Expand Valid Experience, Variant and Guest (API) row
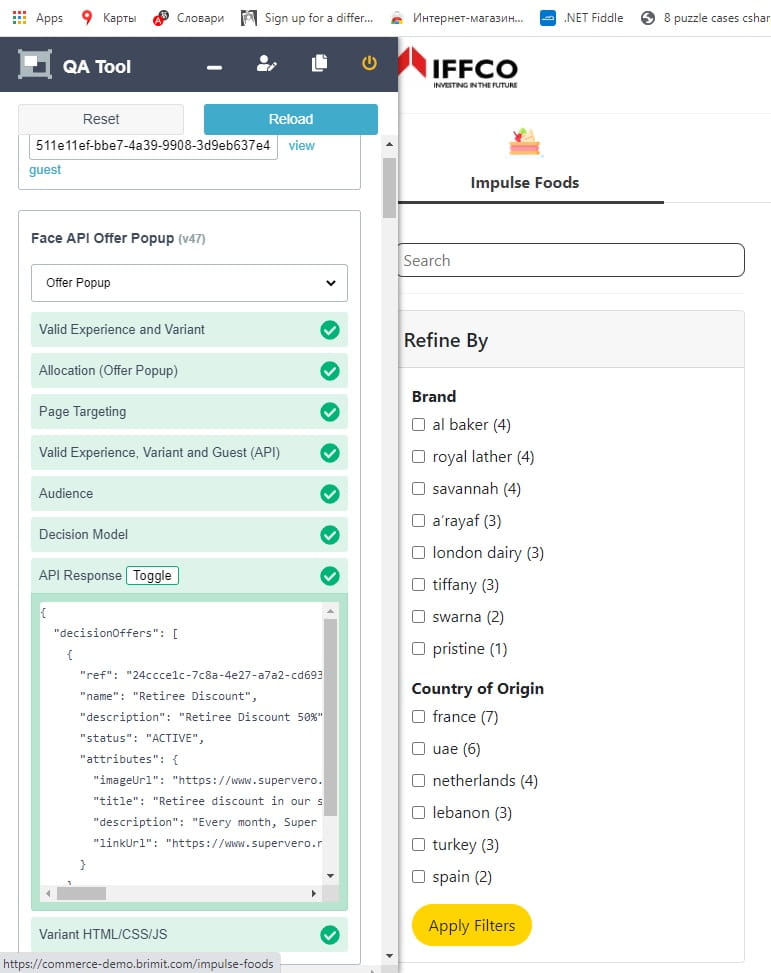This screenshot has height=973, width=771. pos(189,452)
